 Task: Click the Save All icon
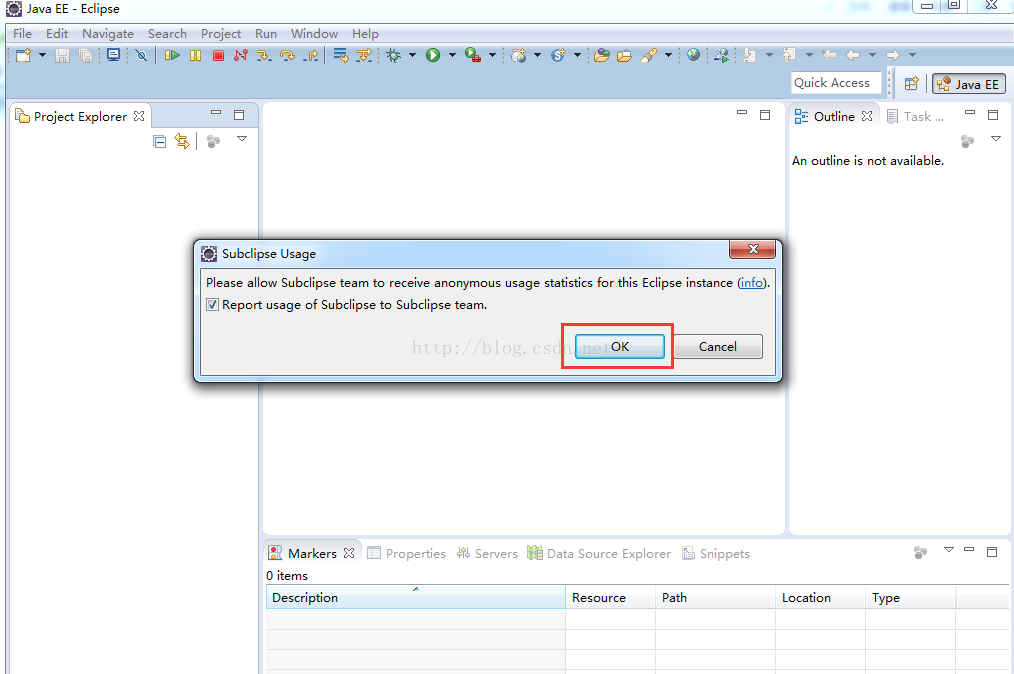85,56
